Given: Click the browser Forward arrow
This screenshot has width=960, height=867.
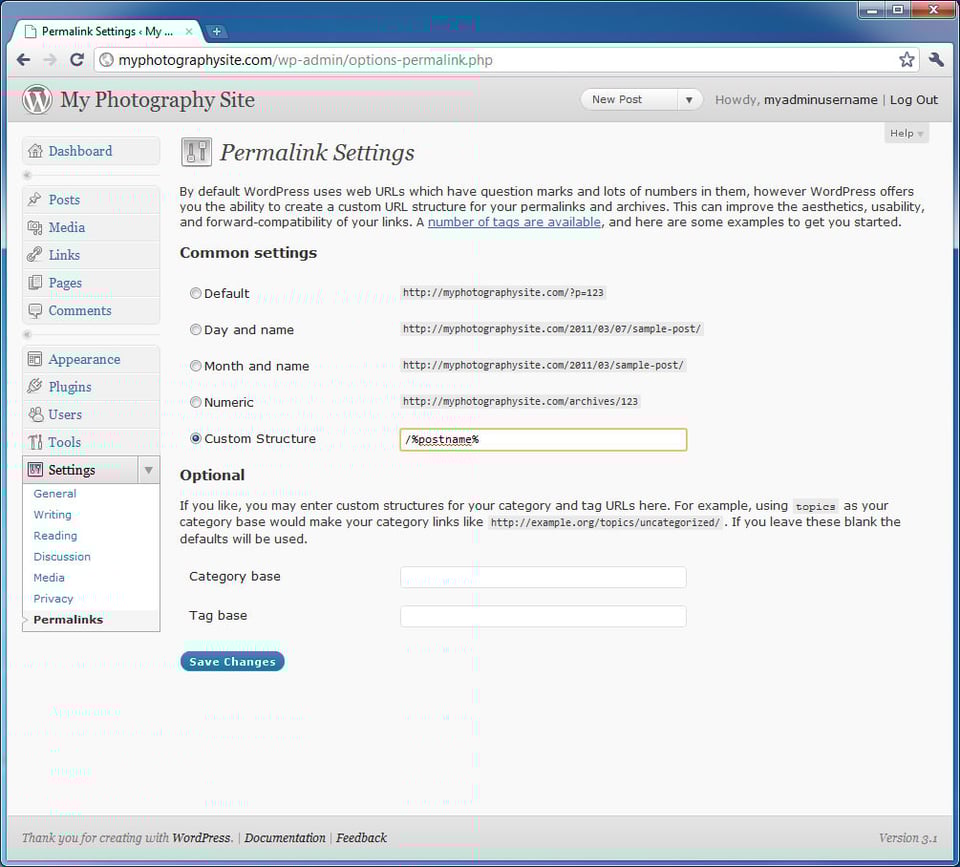Looking at the screenshot, I should 50,59.
